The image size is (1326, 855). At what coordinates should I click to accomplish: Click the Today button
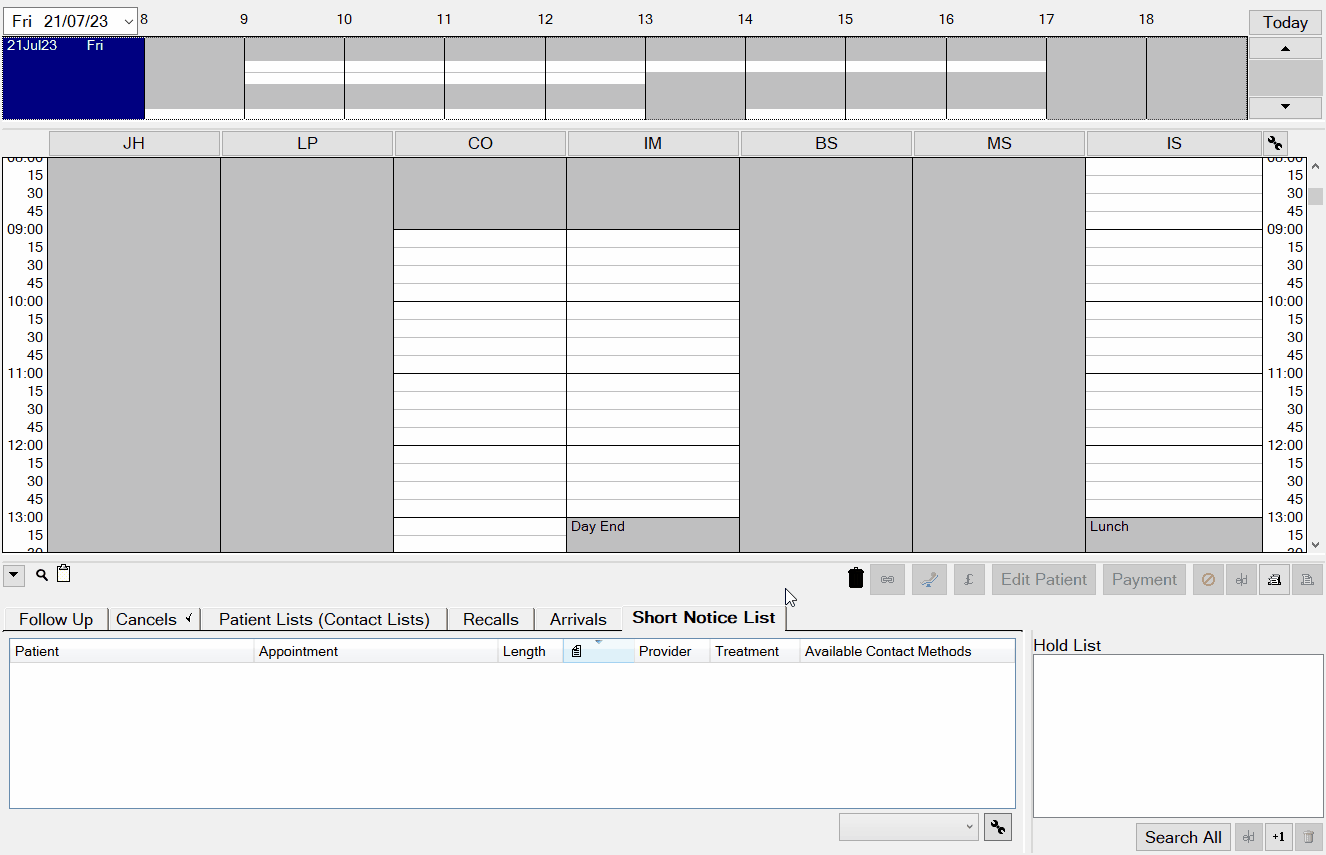click(x=1284, y=22)
